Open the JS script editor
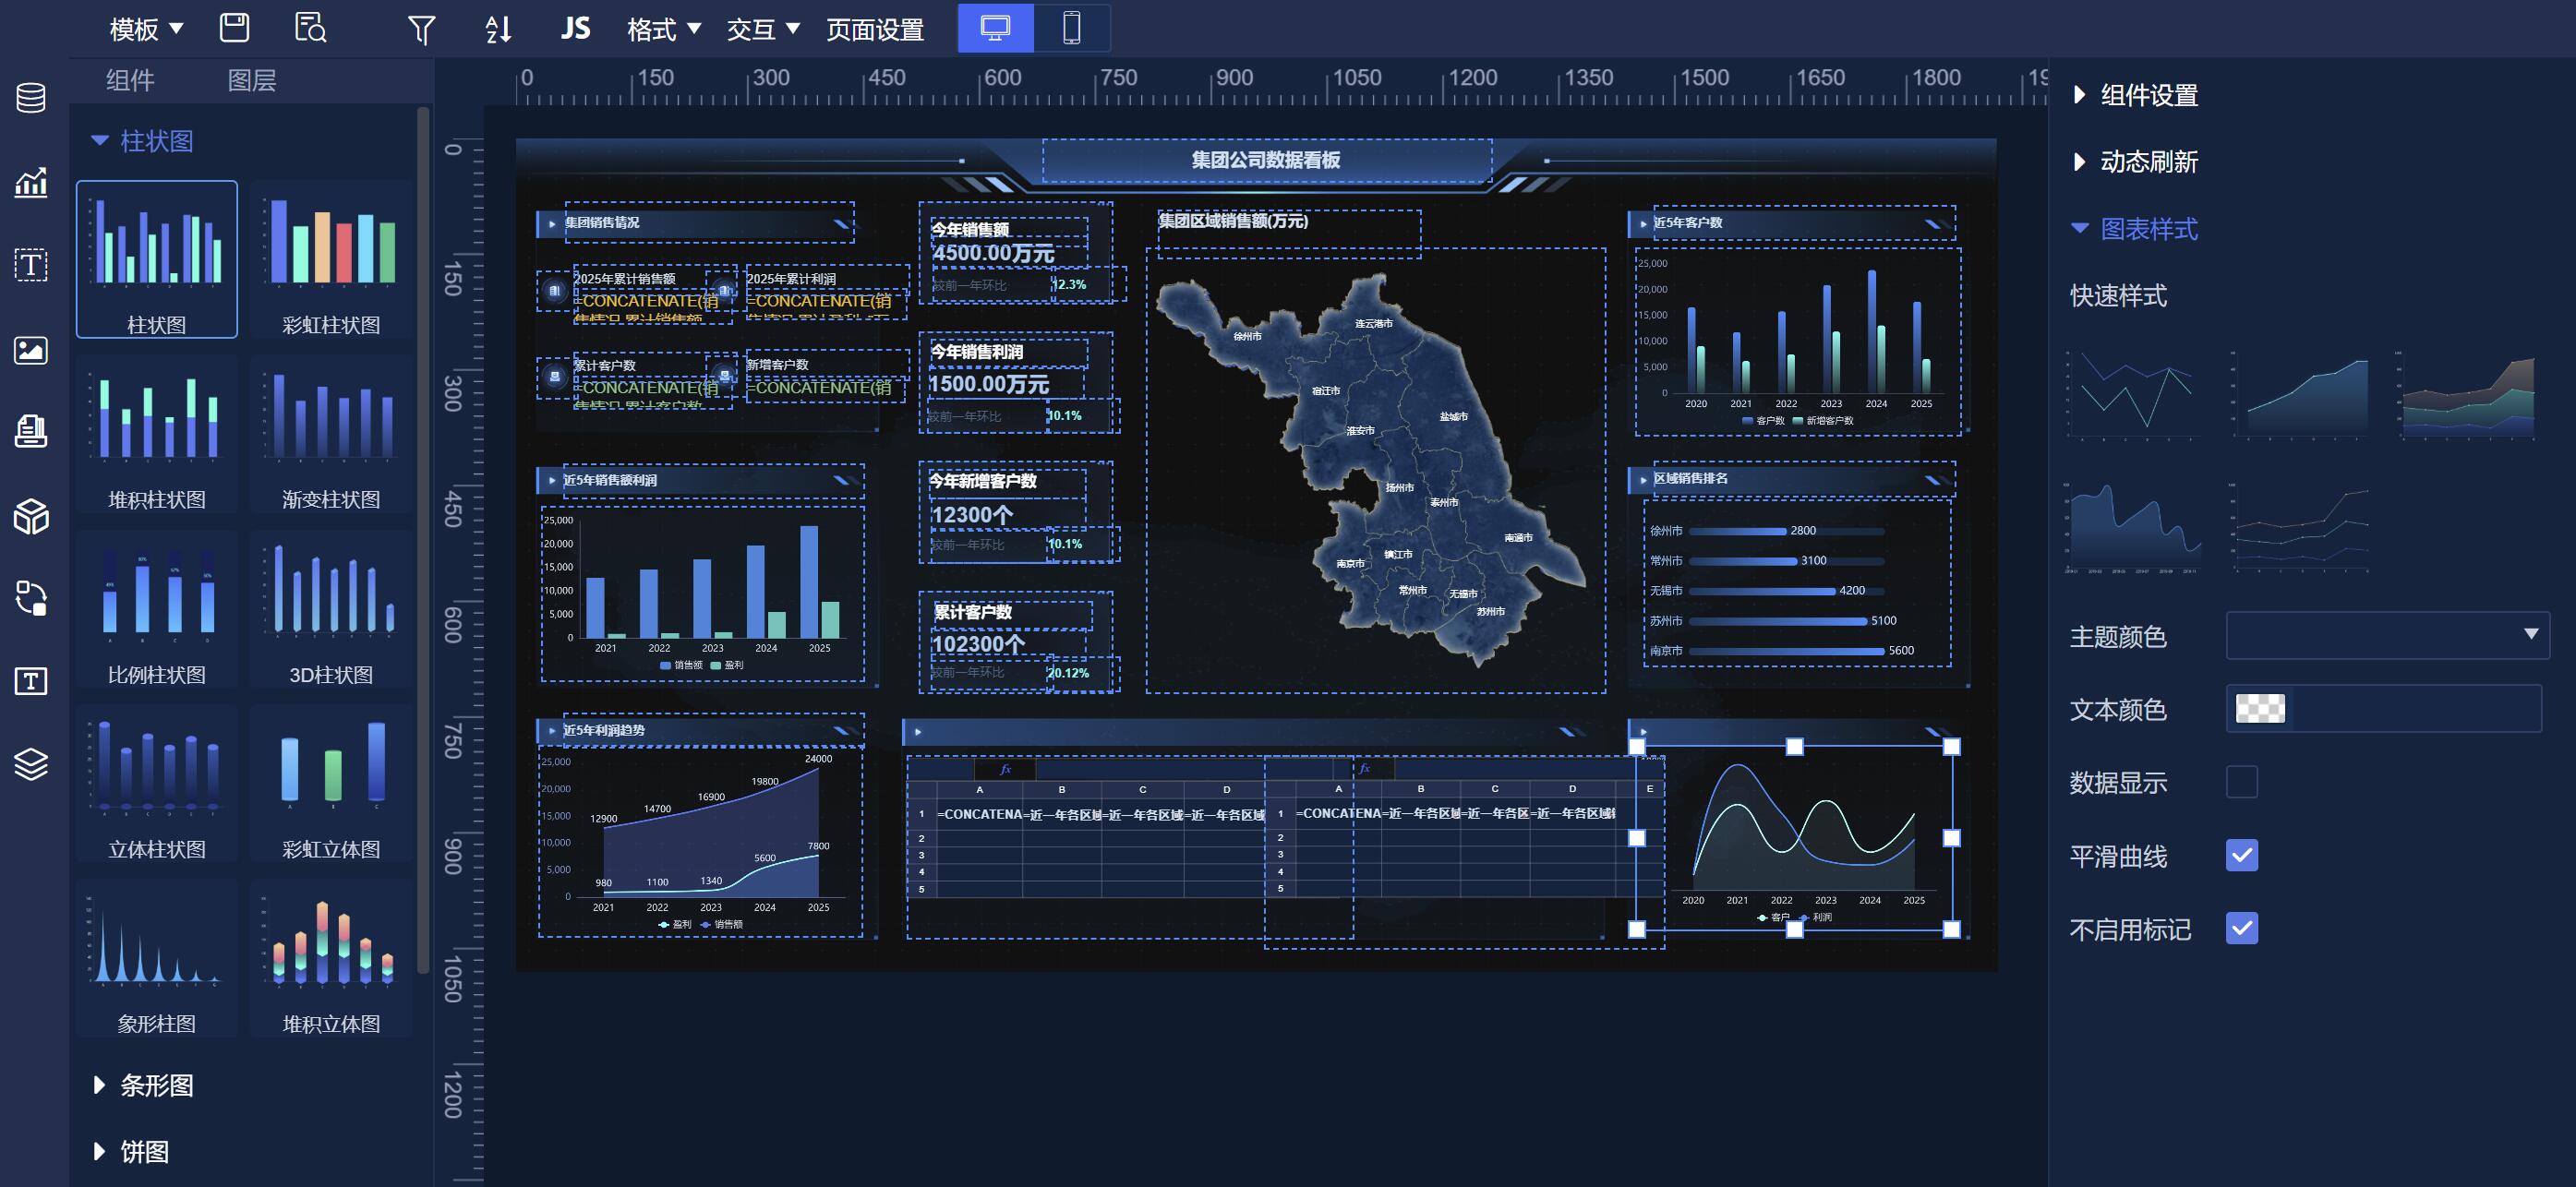 tap(575, 28)
